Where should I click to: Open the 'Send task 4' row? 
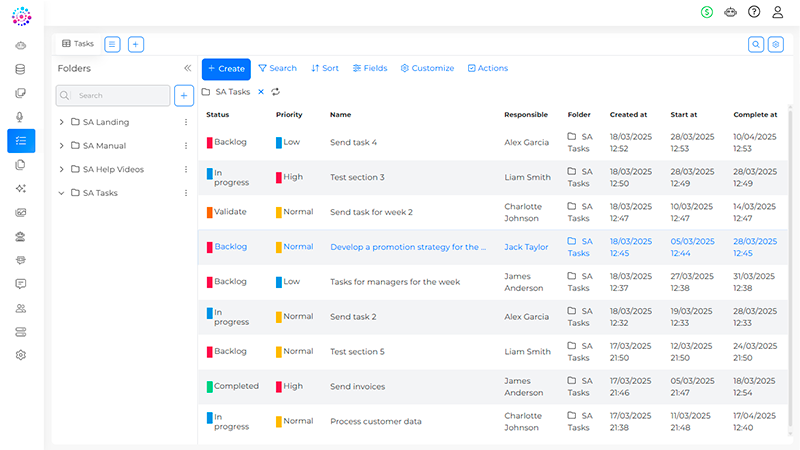click(493, 142)
